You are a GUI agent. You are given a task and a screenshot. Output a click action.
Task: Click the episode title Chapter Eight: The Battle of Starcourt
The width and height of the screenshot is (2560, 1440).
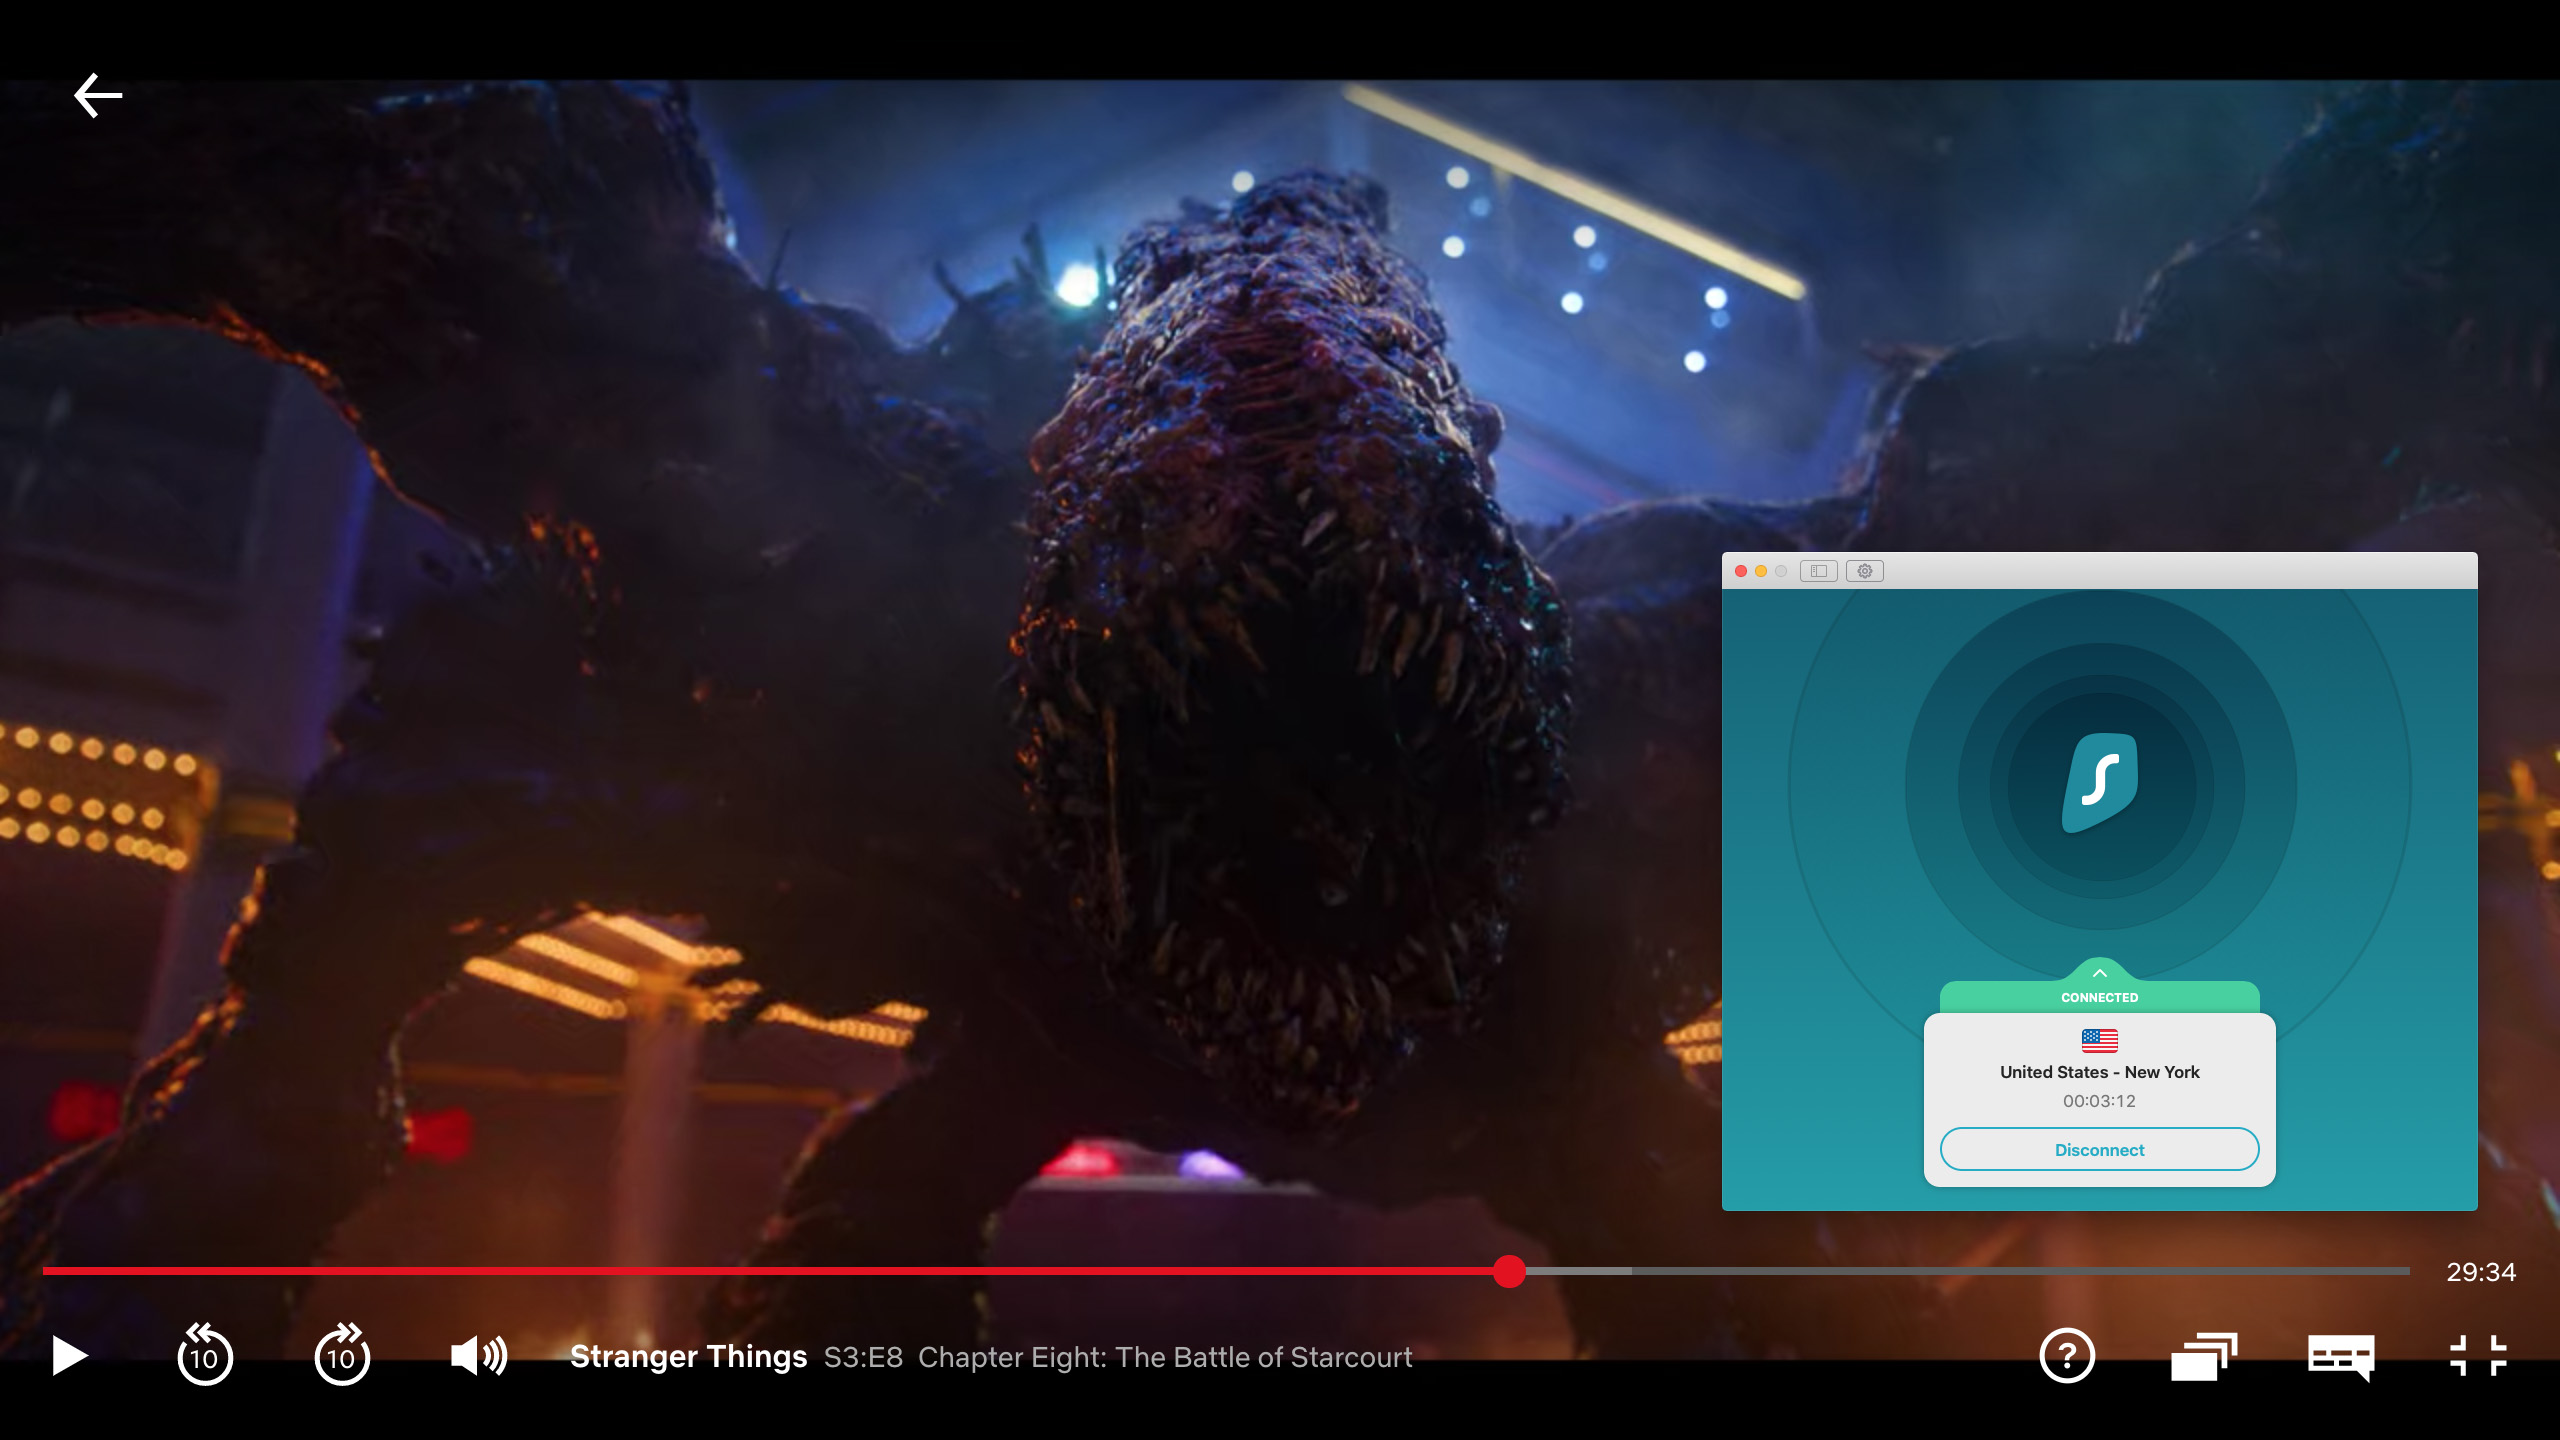[x=1165, y=1357]
